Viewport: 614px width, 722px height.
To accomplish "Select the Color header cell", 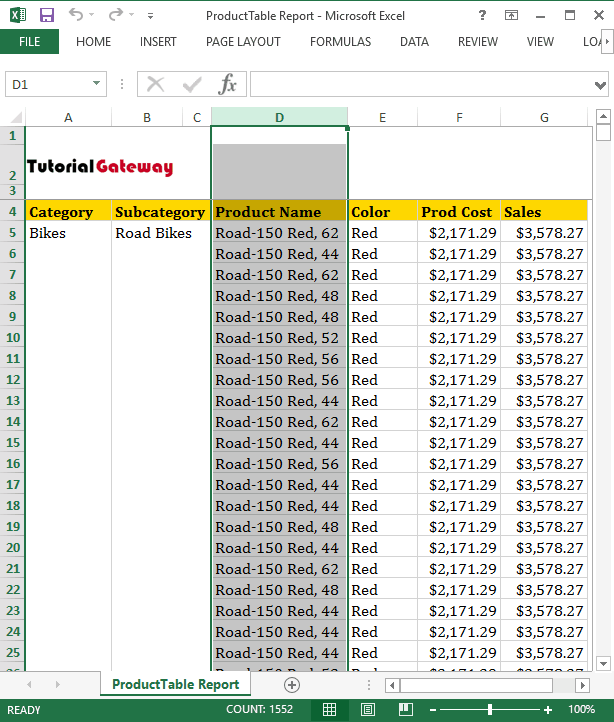I will tap(382, 212).
